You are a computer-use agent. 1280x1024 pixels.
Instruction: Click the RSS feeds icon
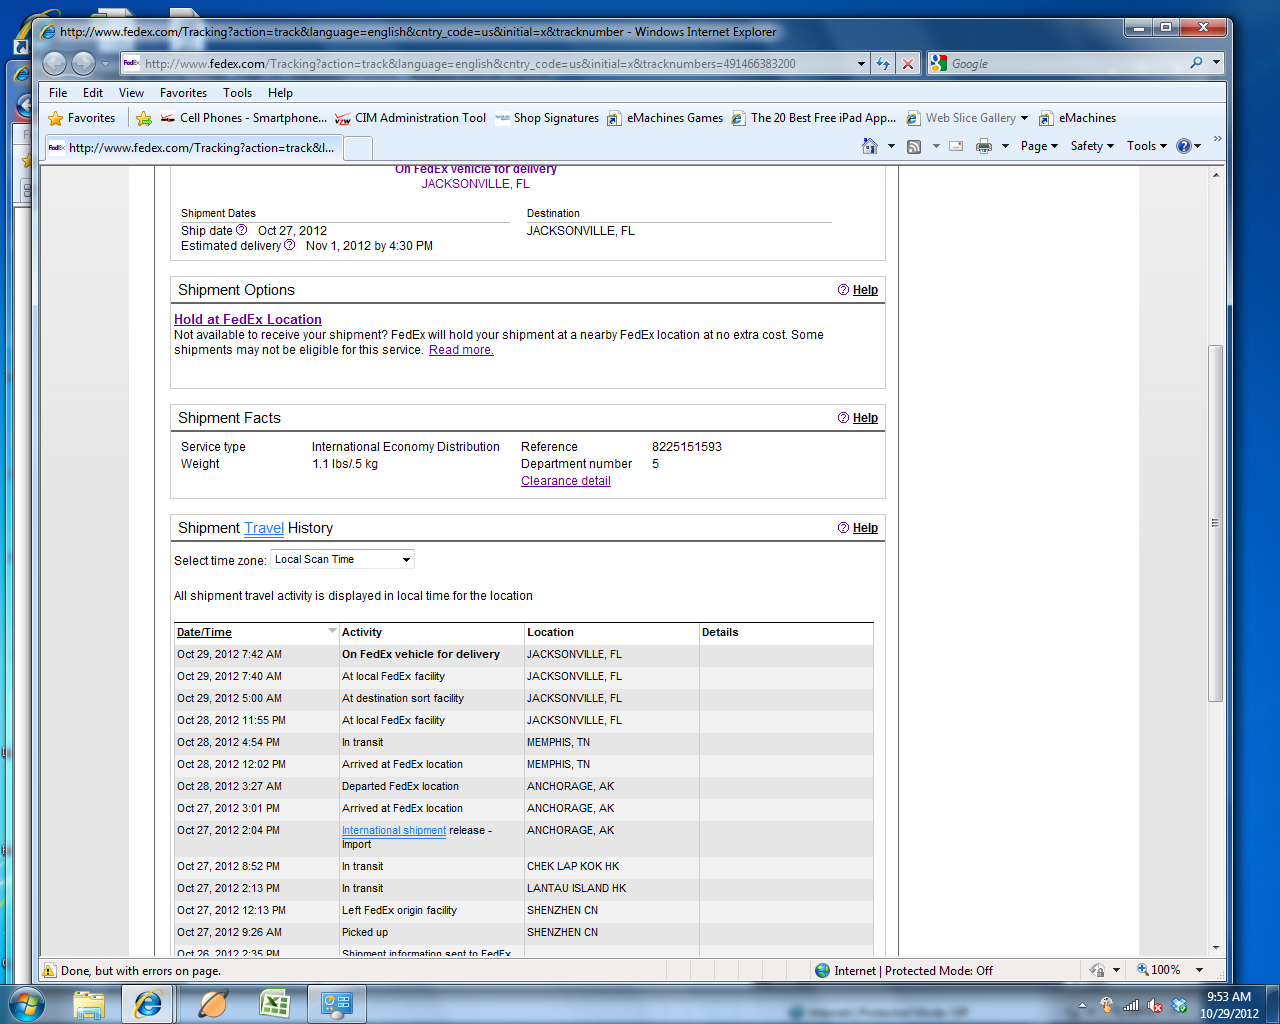914,146
